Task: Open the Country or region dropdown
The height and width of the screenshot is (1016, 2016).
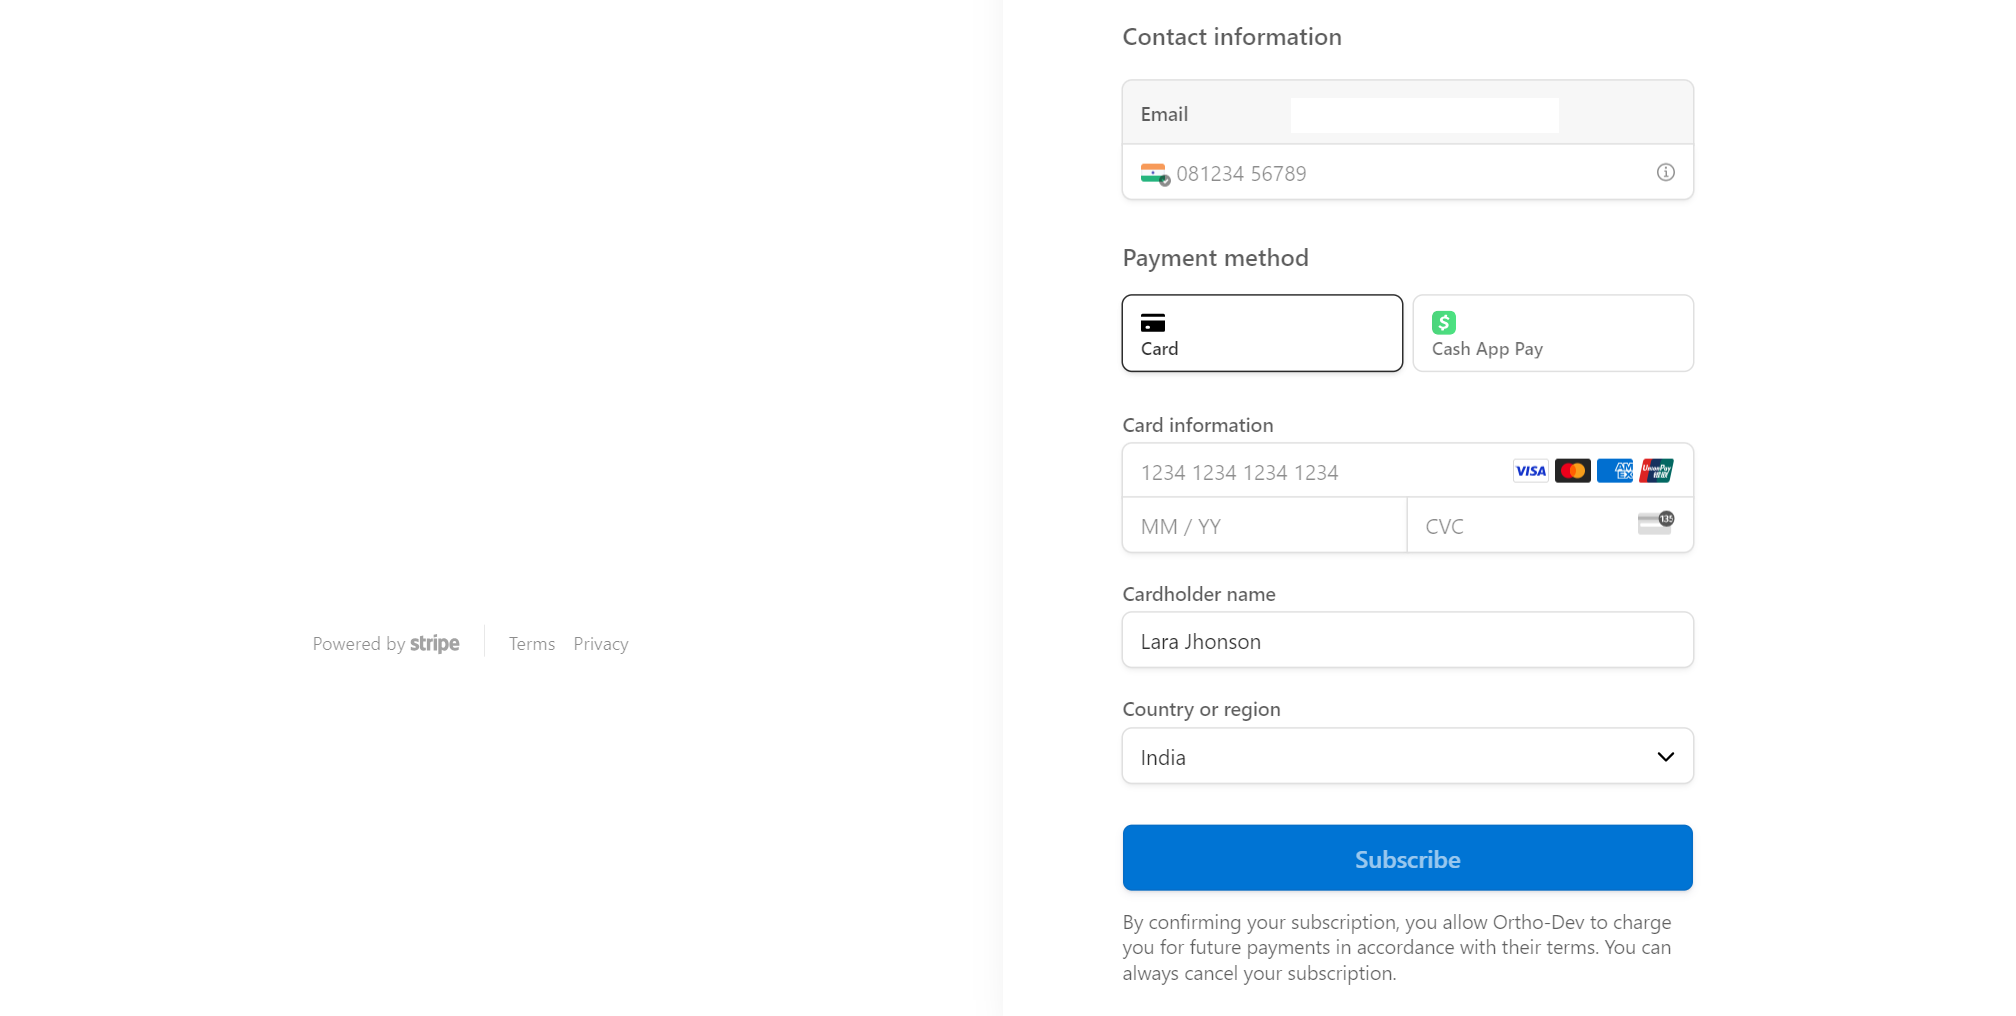Action: click(1407, 757)
